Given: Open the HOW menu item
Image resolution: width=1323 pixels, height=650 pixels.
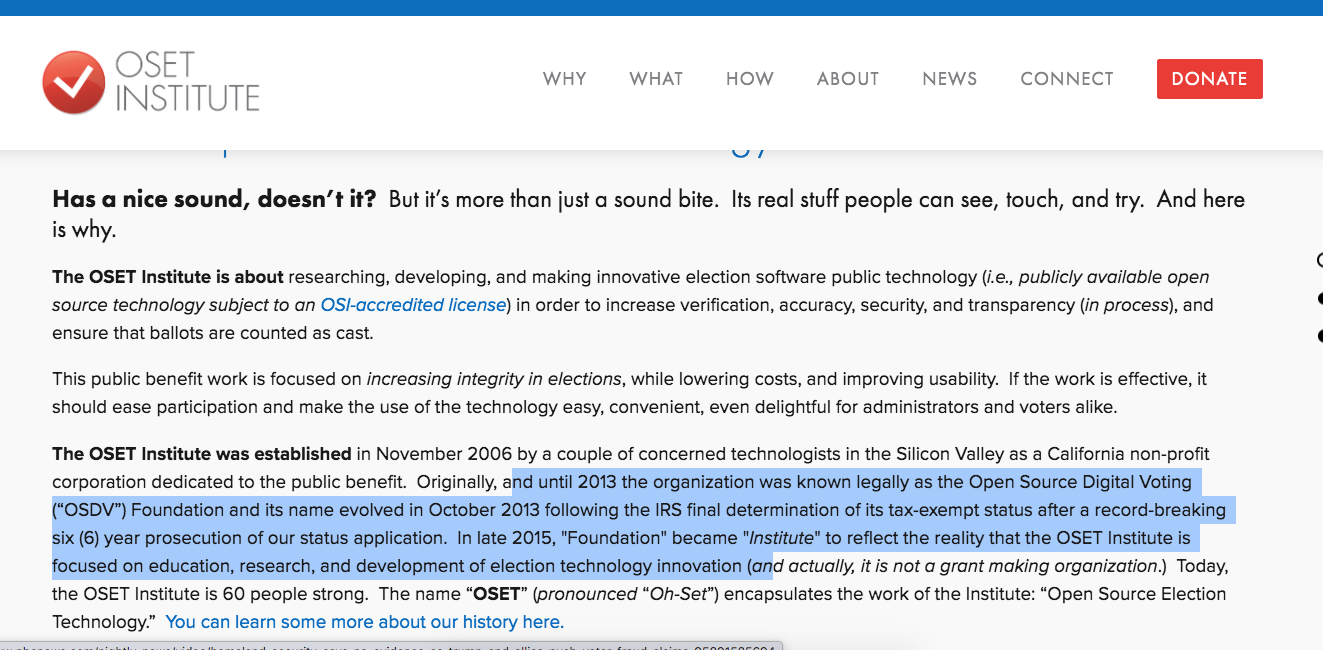Looking at the screenshot, I should [x=750, y=79].
